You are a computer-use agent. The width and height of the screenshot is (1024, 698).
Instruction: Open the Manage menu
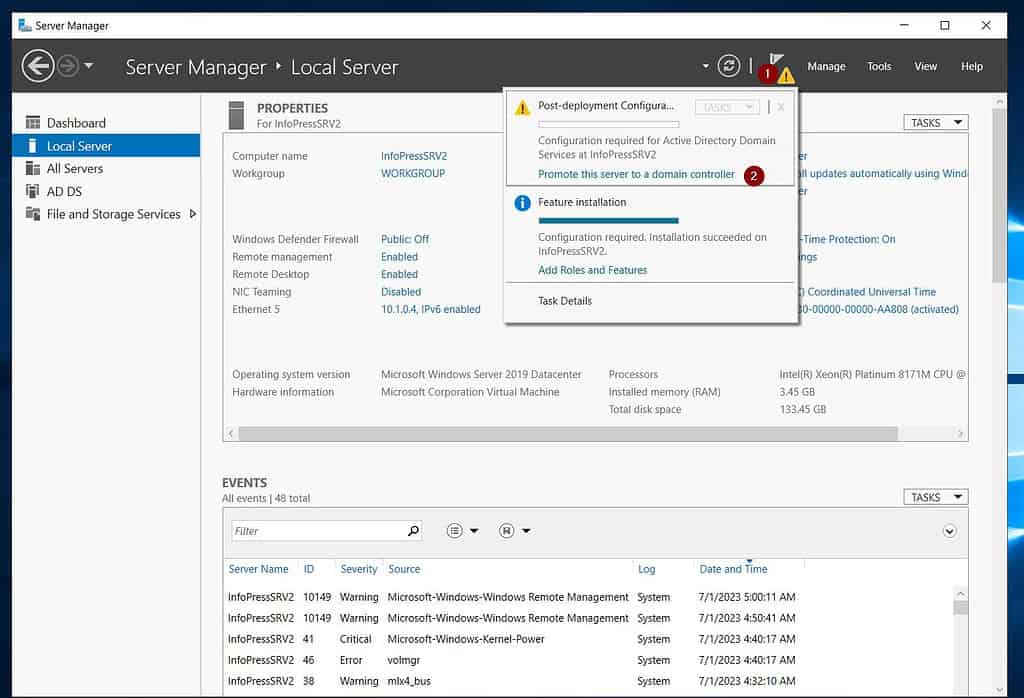pos(826,66)
